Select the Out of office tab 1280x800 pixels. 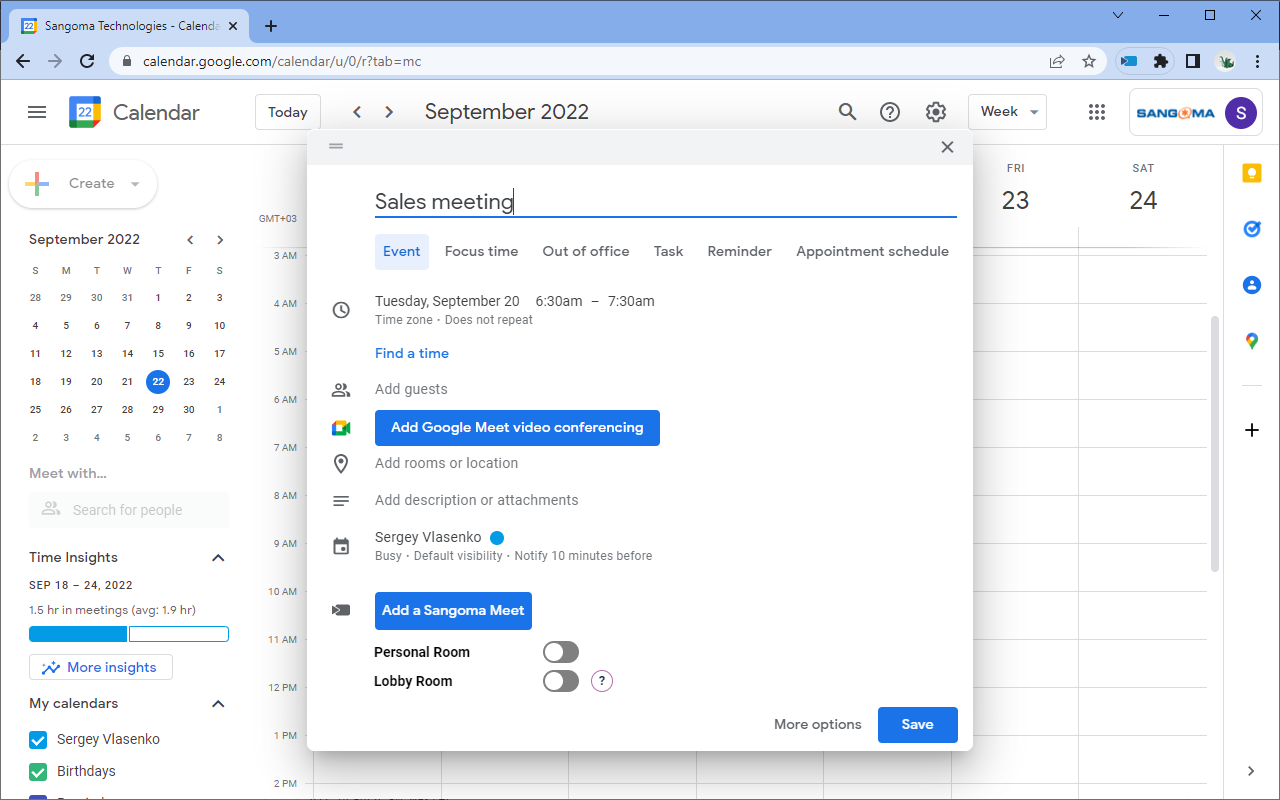586,252
